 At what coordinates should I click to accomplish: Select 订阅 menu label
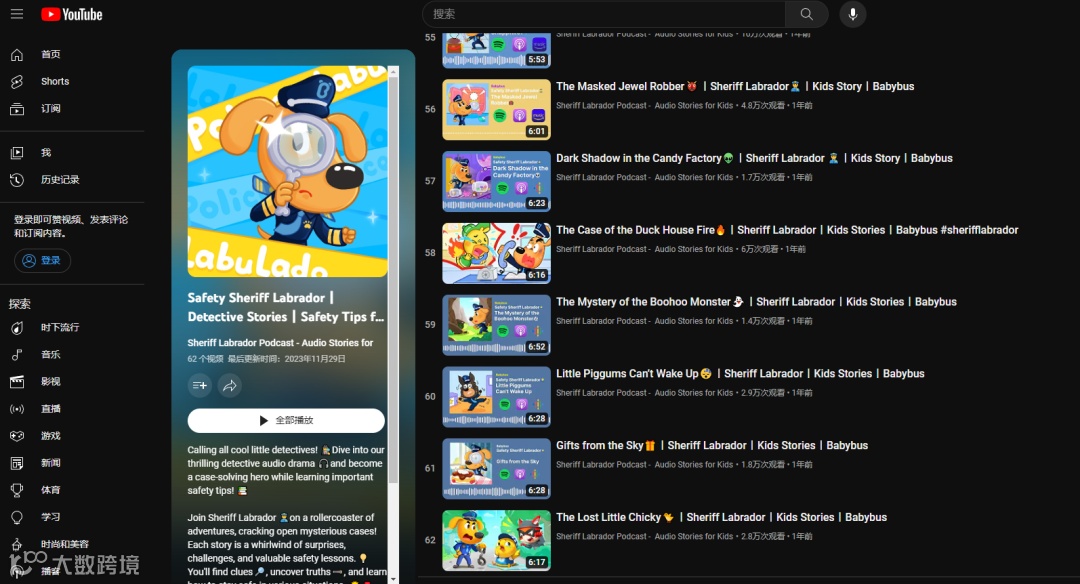coord(50,108)
